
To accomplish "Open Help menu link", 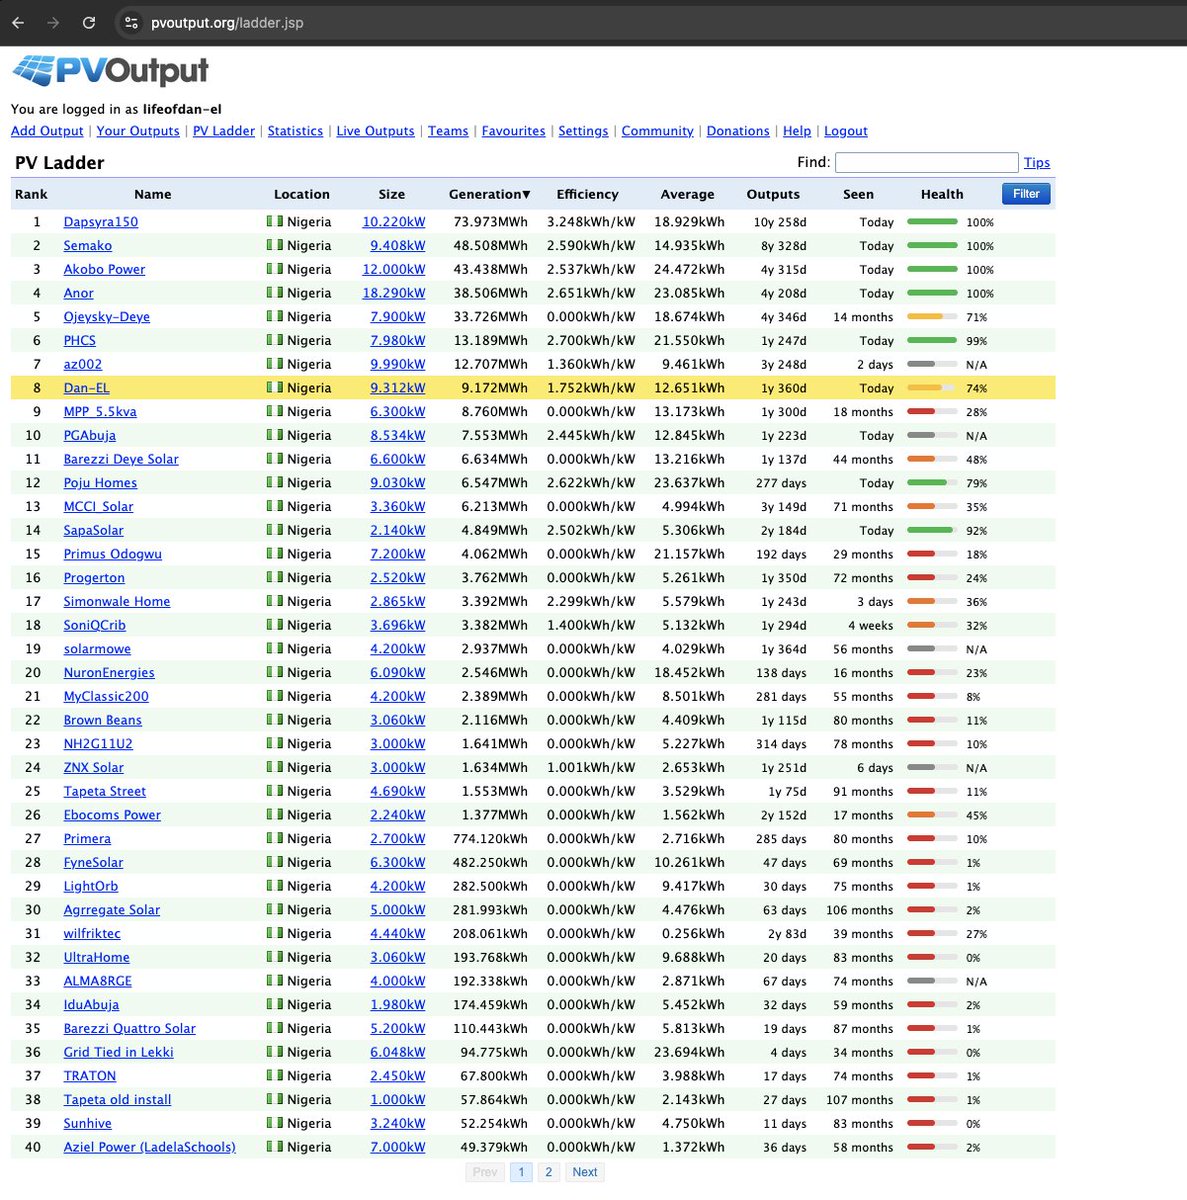I will click(x=797, y=131).
